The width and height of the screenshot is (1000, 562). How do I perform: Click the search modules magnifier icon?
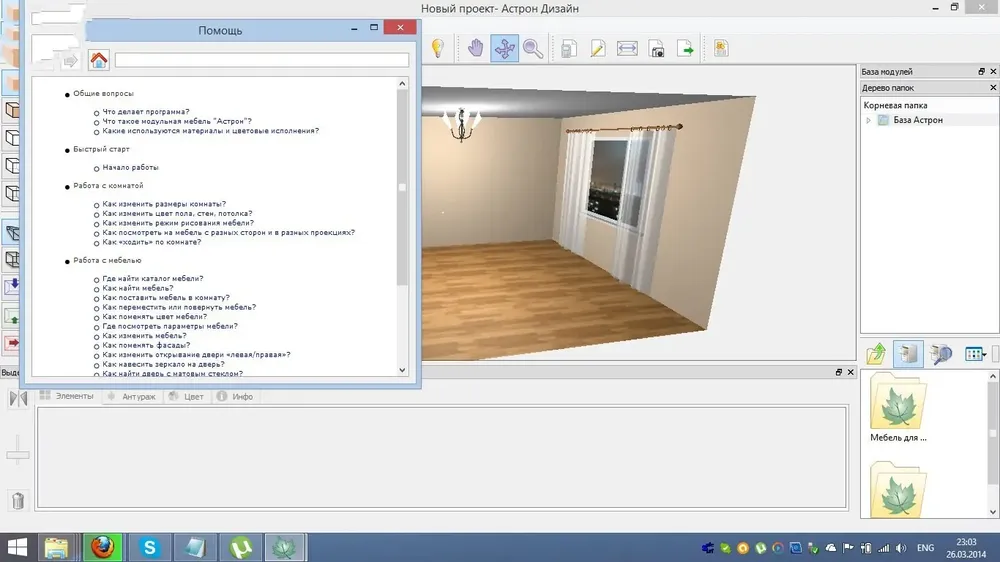tap(940, 353)
